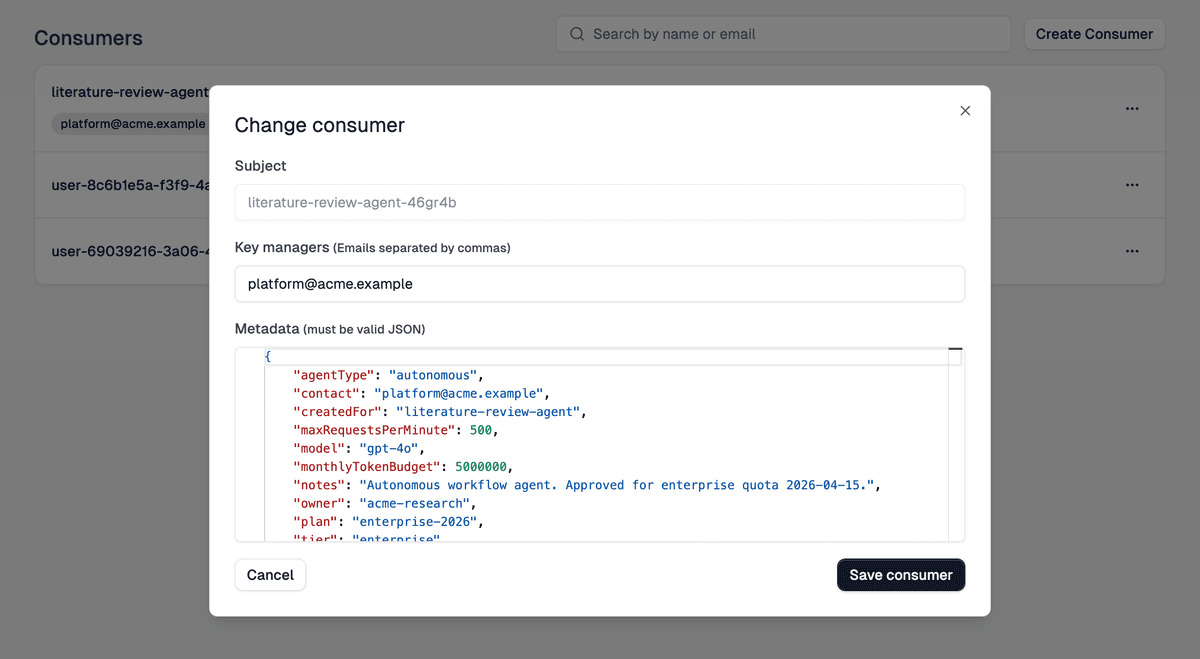Click the search magnifier icon
The height and width of the screenshot is (659, 1200).
577,33
